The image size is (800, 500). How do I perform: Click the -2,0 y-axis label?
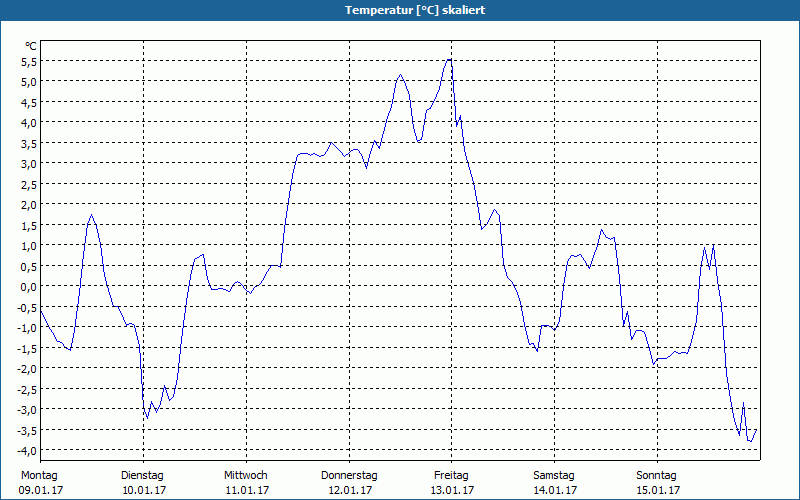click(28, 368)
